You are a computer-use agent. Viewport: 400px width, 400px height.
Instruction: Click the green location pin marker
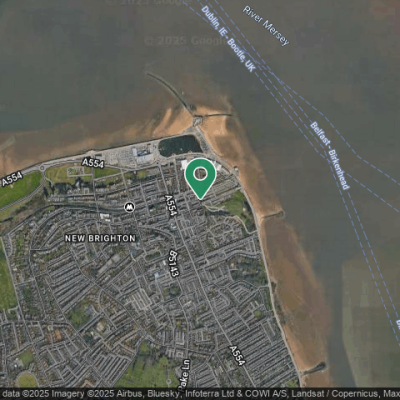click(x=200, y=178)
